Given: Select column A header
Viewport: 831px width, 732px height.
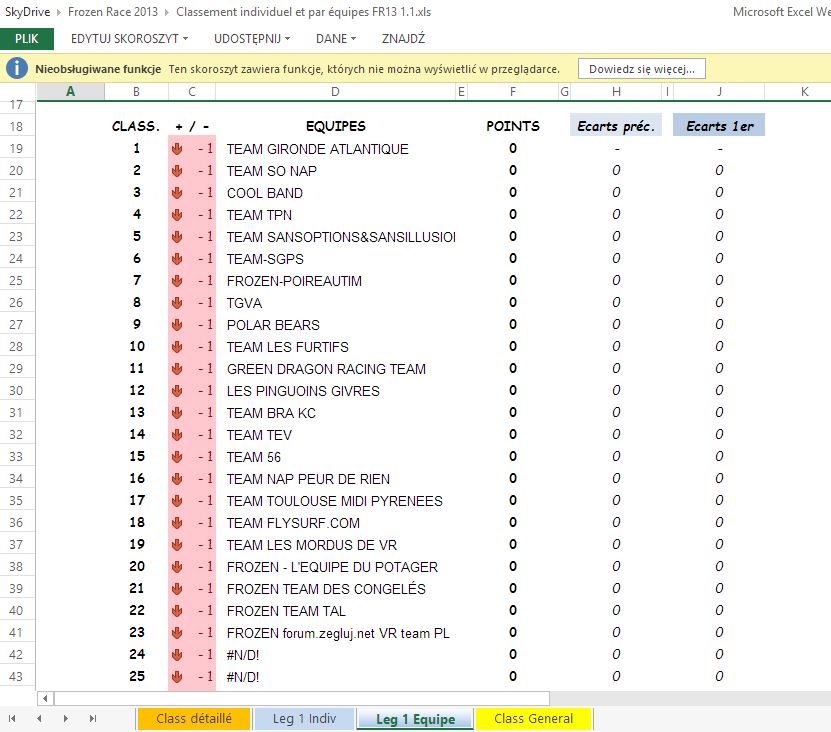Looking at the screenshot, I should point(70,92).
